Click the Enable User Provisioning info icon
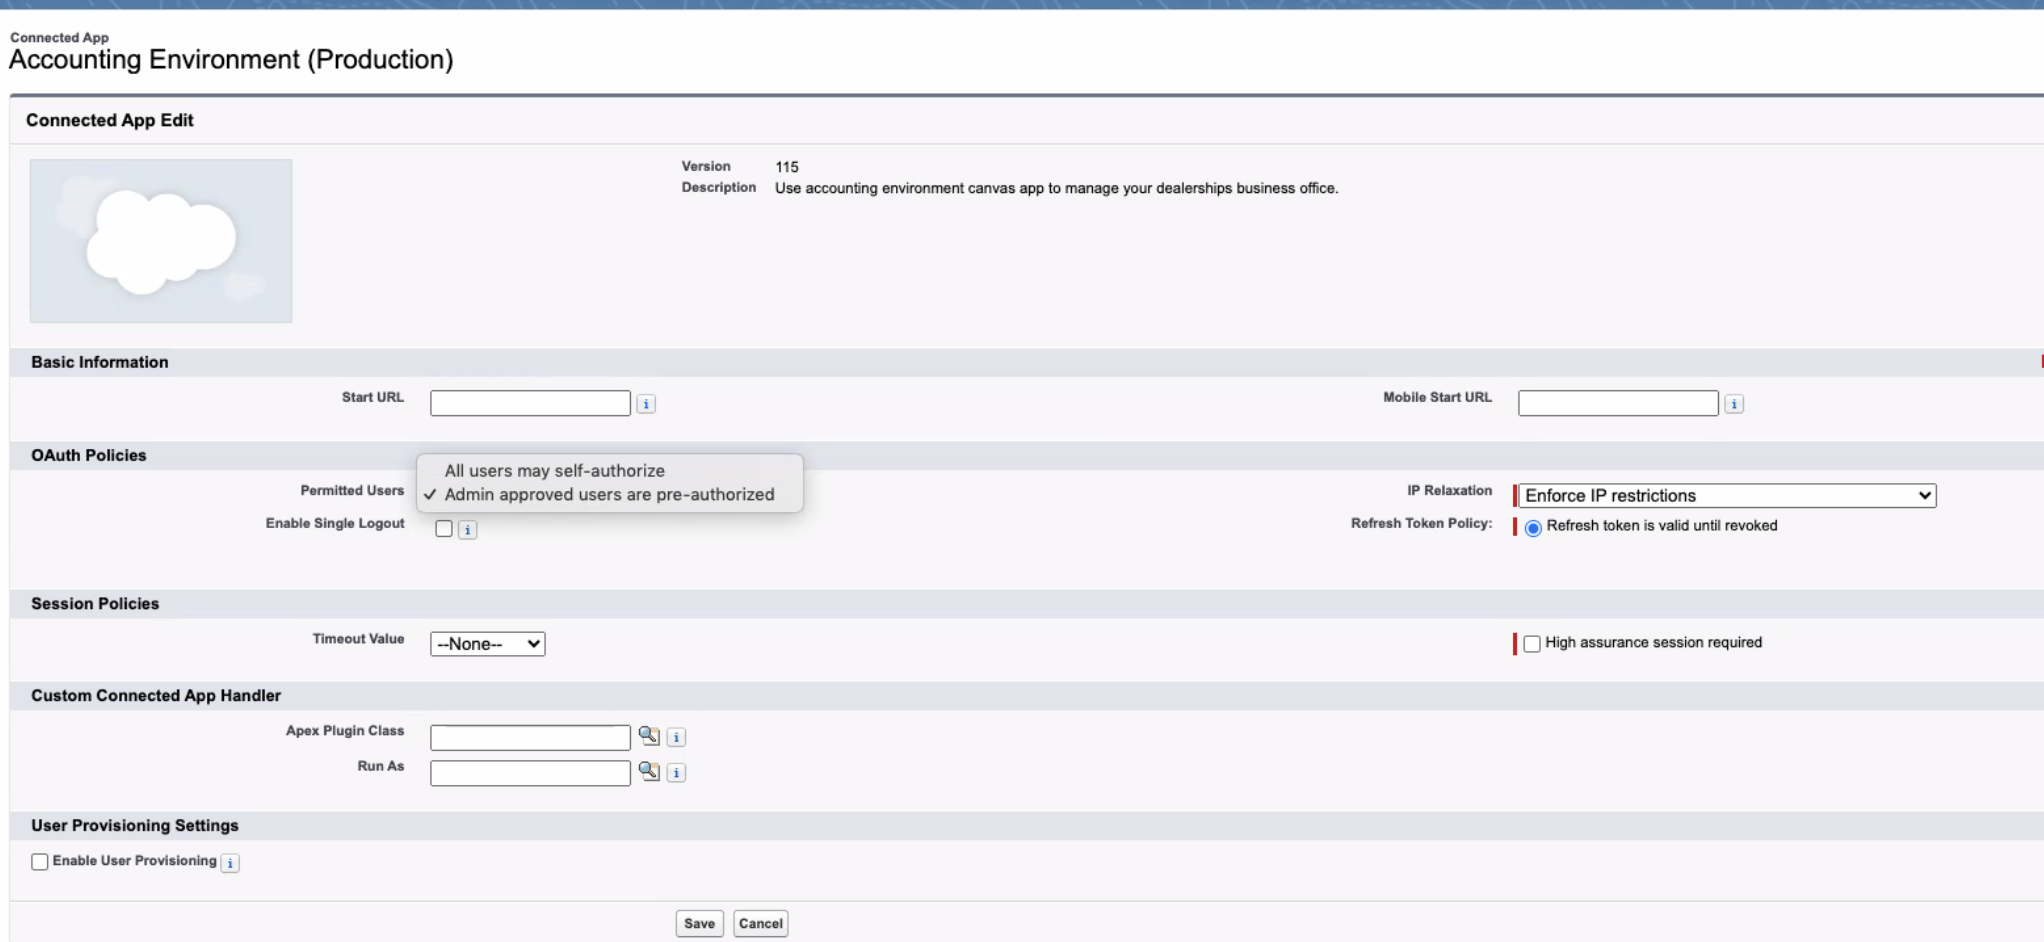 point(230,863)
